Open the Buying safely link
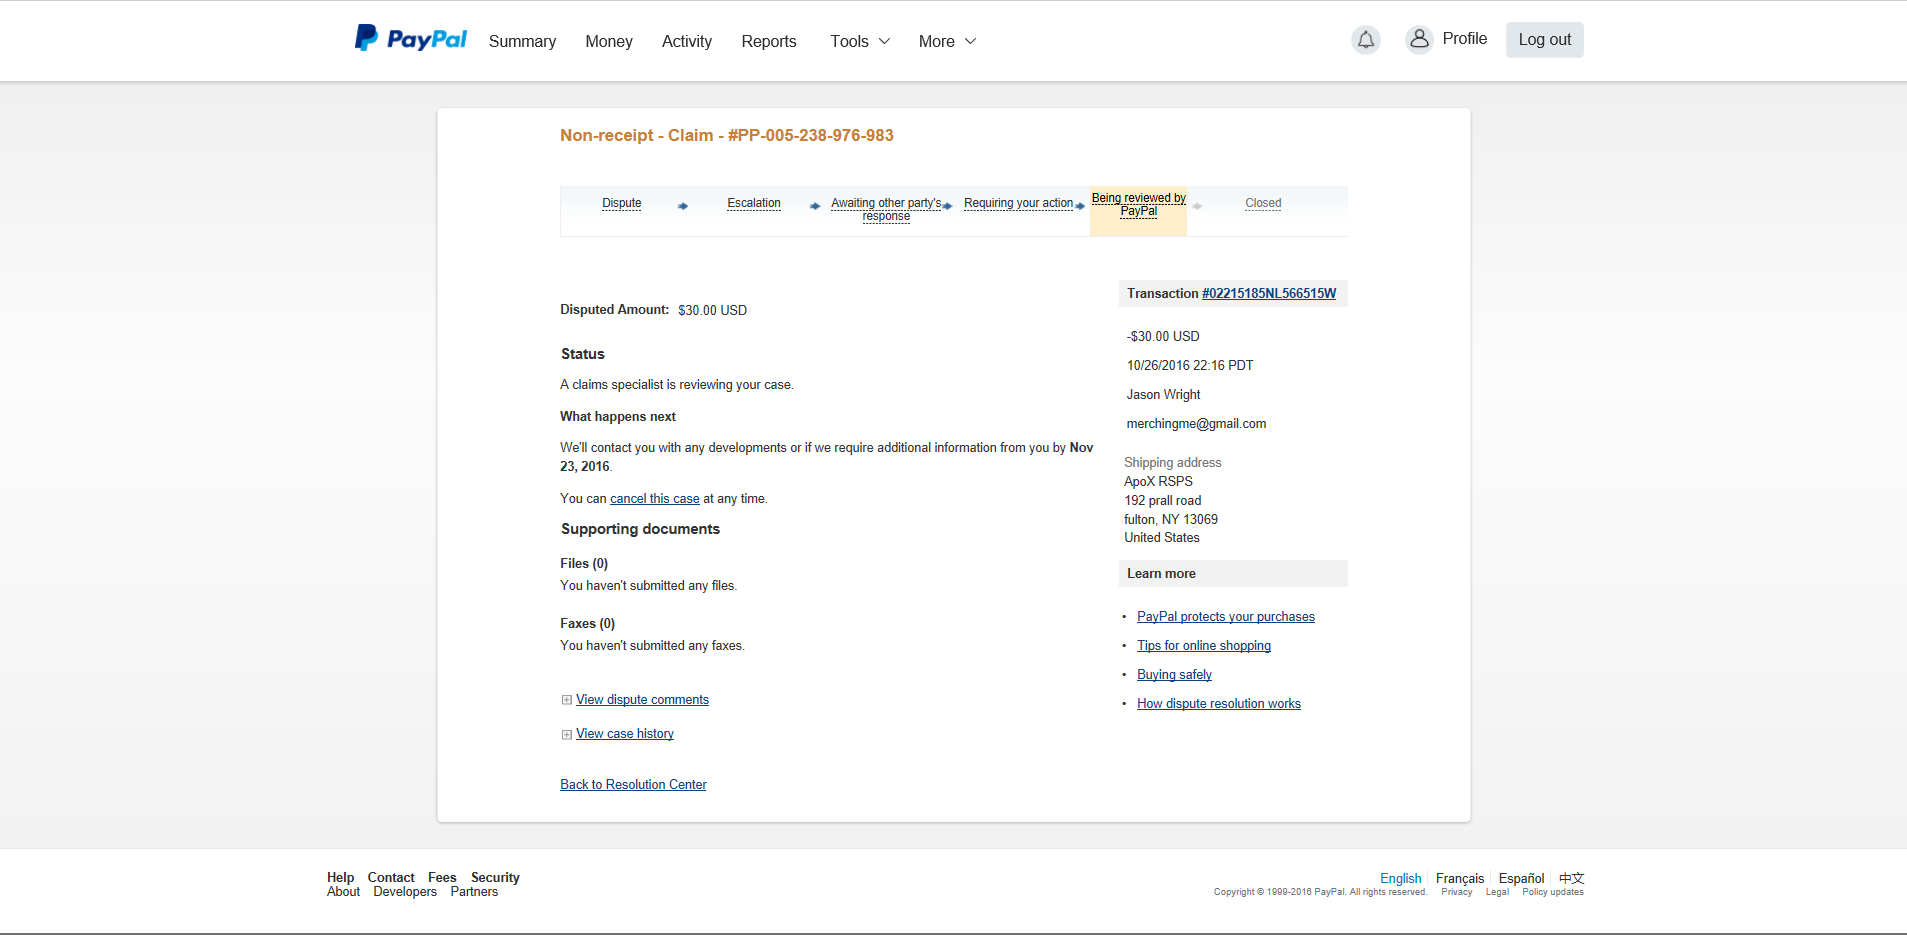The height and width of the screenshot is (935, 1907). [x=1174, y=675]
